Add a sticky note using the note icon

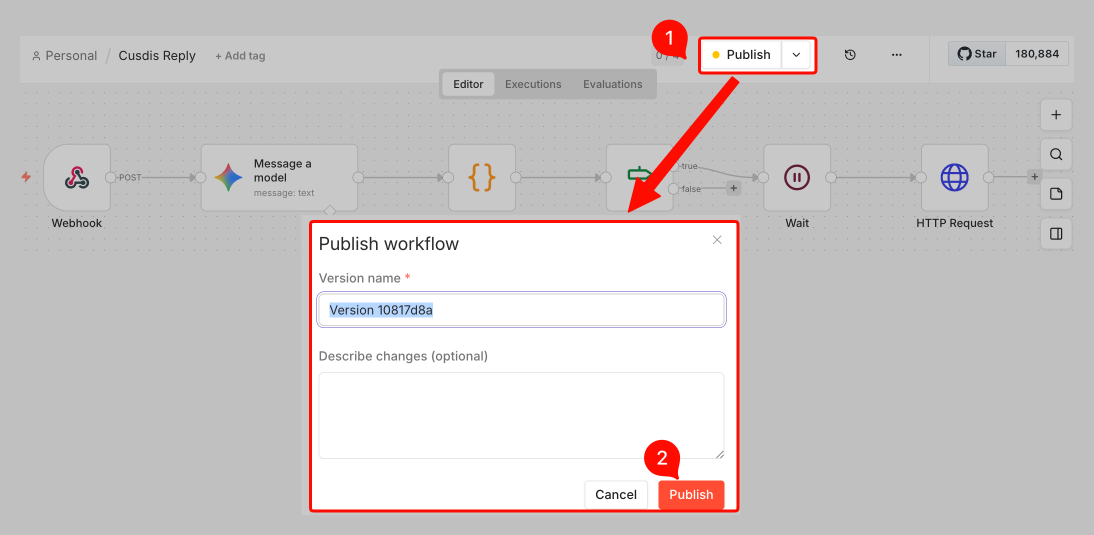[1056, 194]
